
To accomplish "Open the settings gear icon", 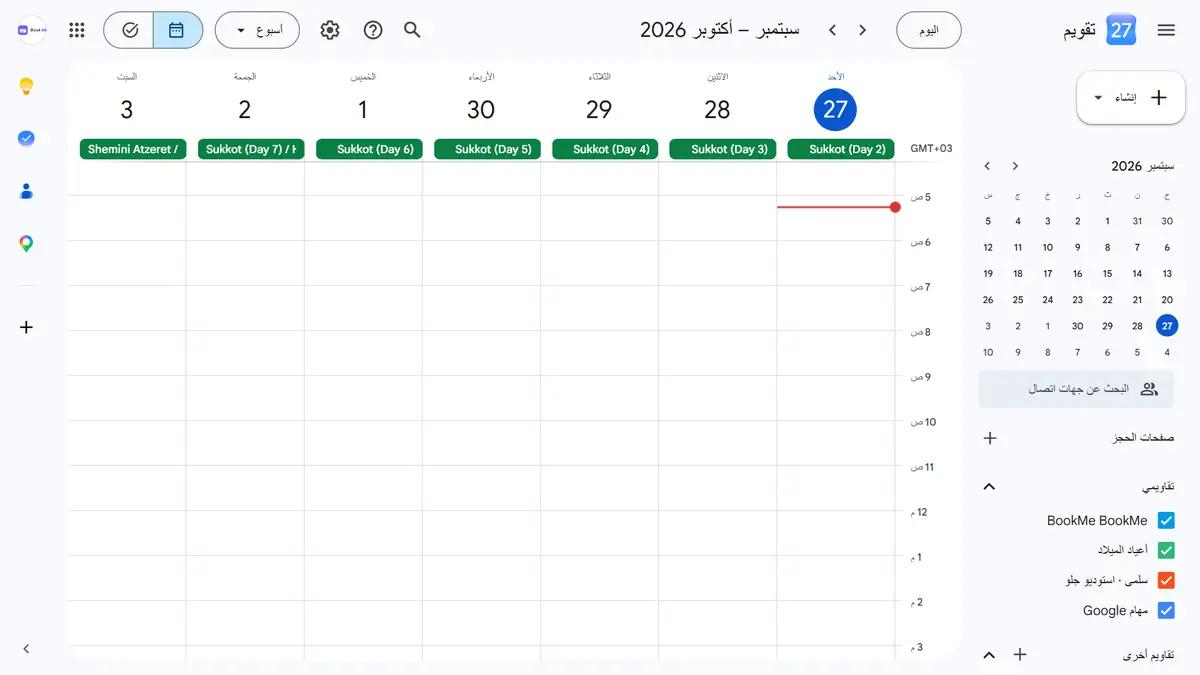I will (330, 30).
